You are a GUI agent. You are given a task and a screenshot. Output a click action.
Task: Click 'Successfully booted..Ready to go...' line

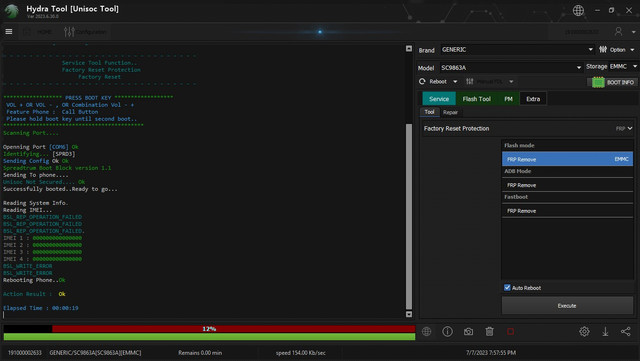click(60, 189)
